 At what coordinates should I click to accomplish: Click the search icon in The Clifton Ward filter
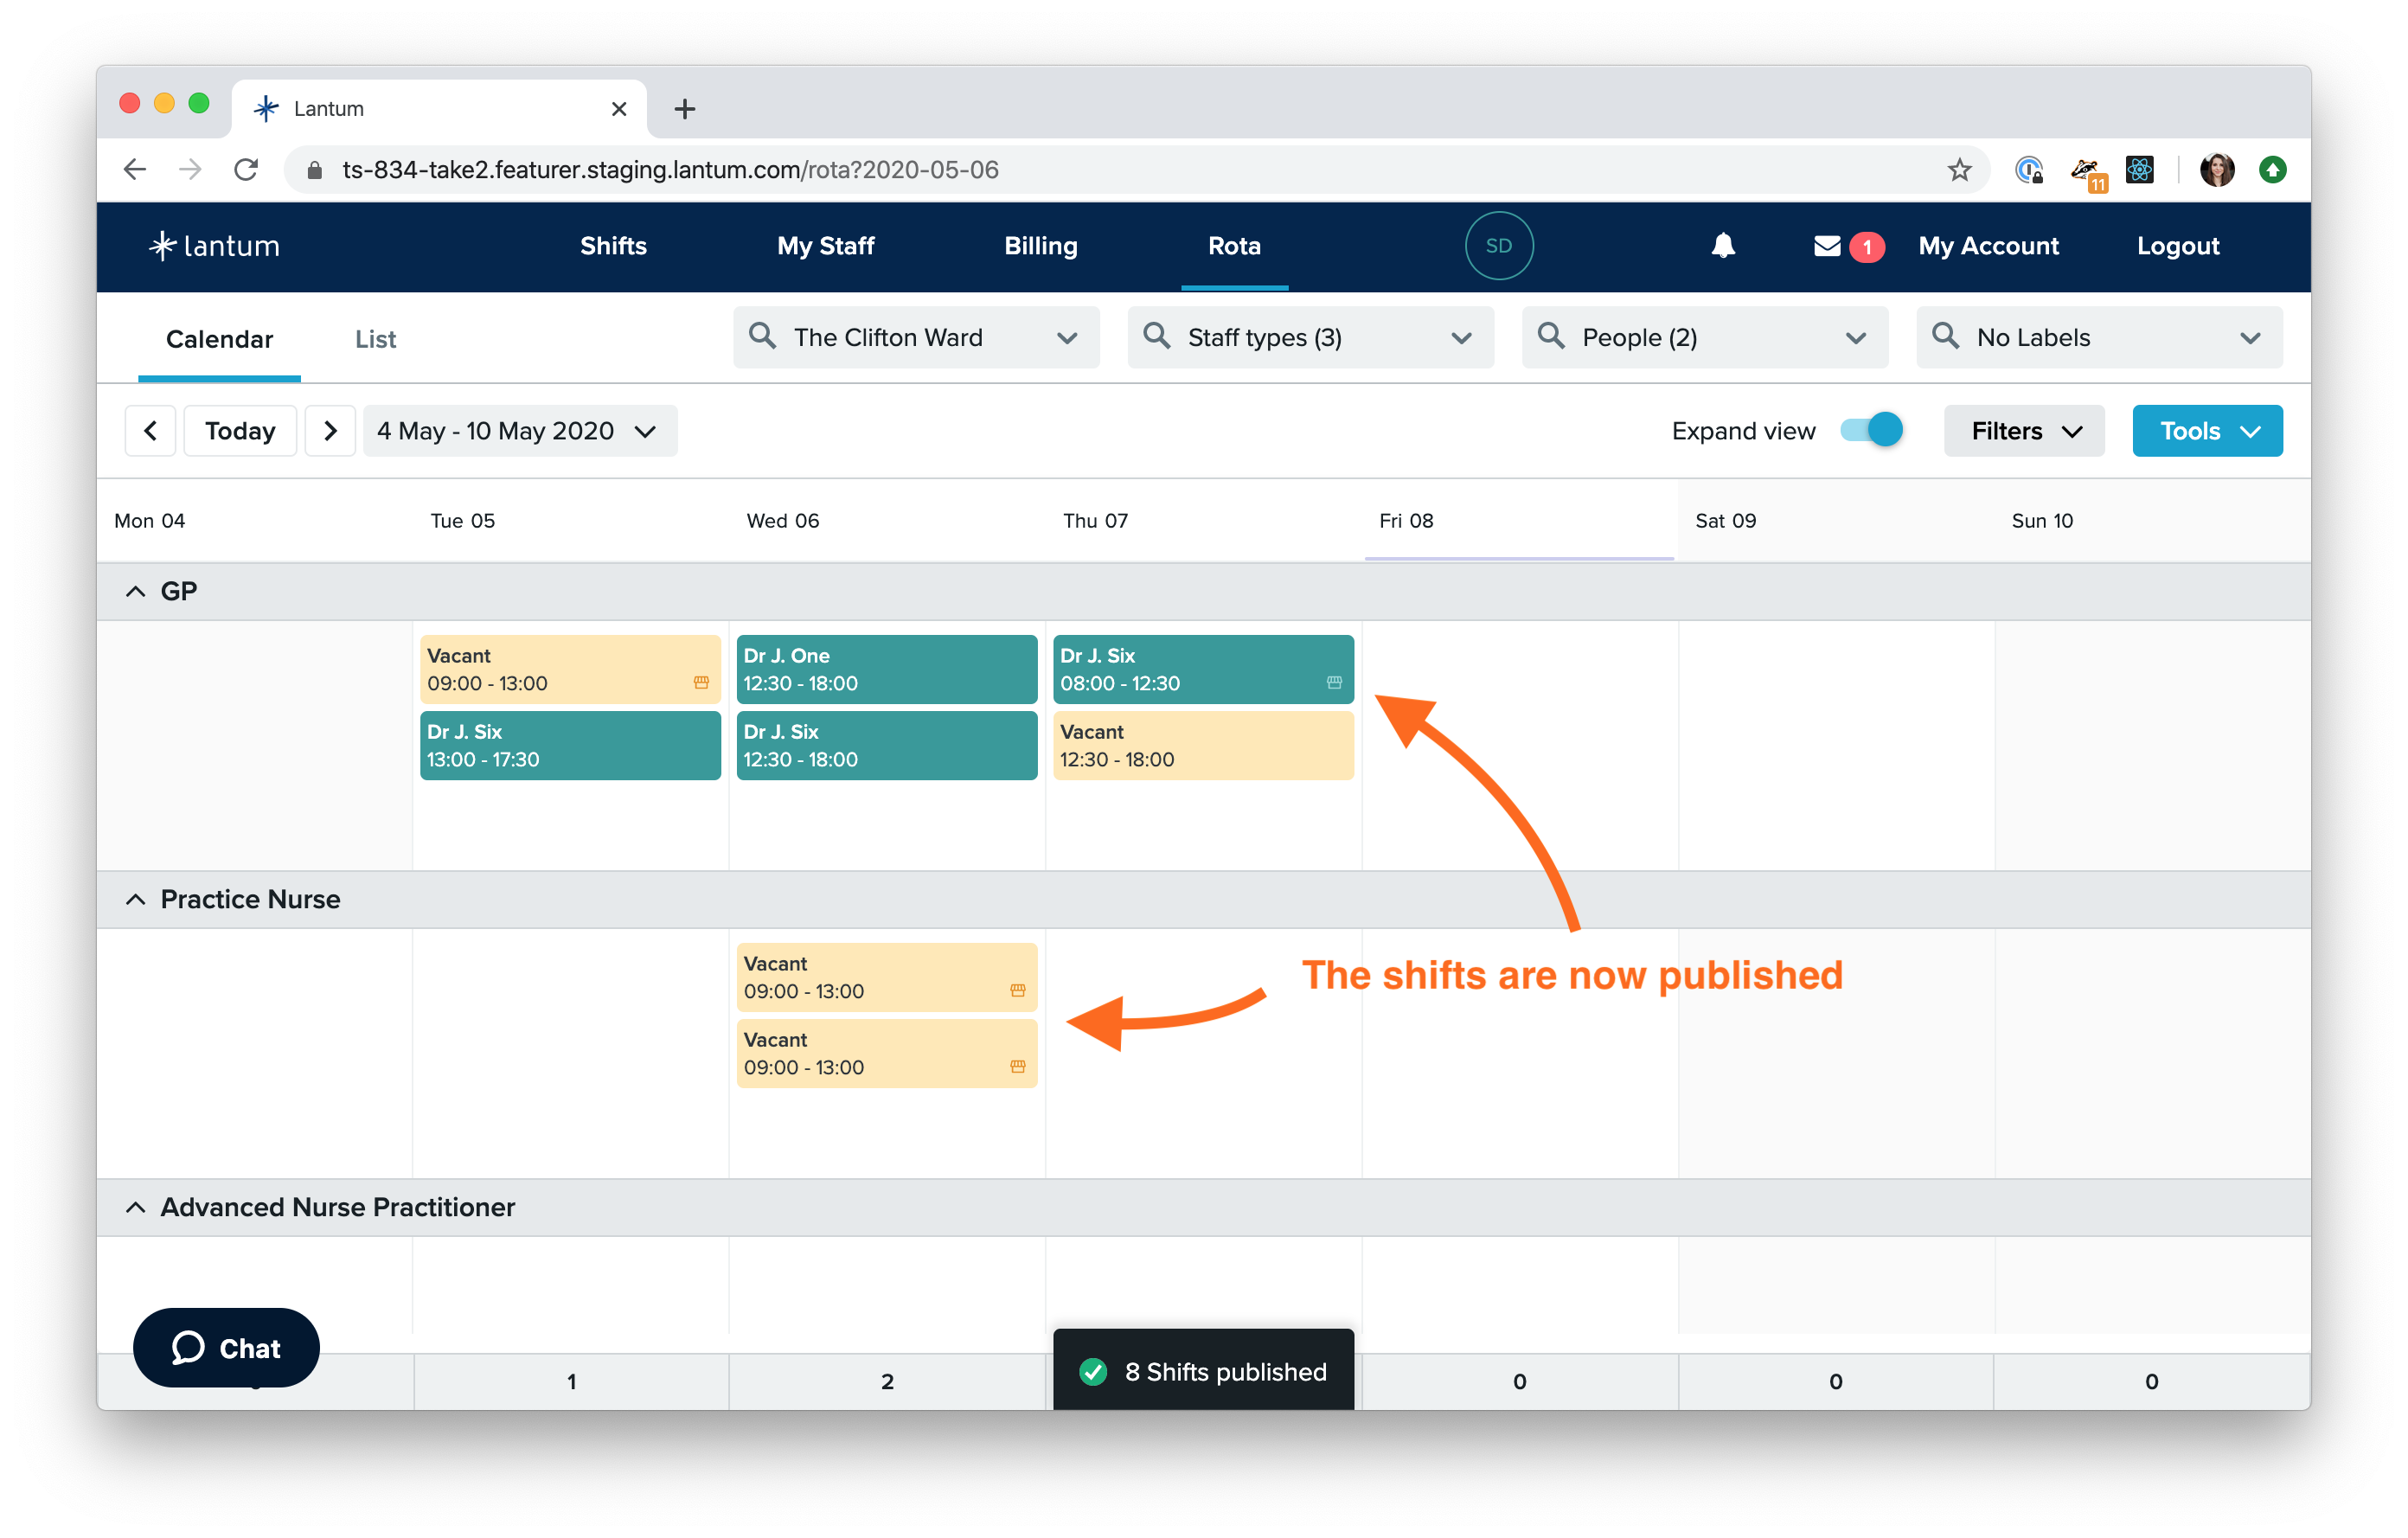coord(762,336)
